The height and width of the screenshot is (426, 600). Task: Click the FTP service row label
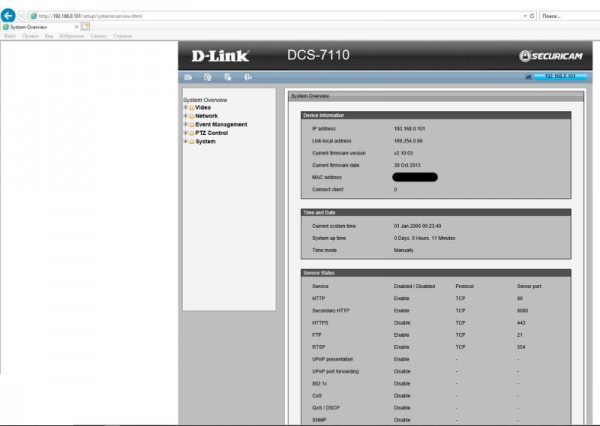click(x=317, y=335)
